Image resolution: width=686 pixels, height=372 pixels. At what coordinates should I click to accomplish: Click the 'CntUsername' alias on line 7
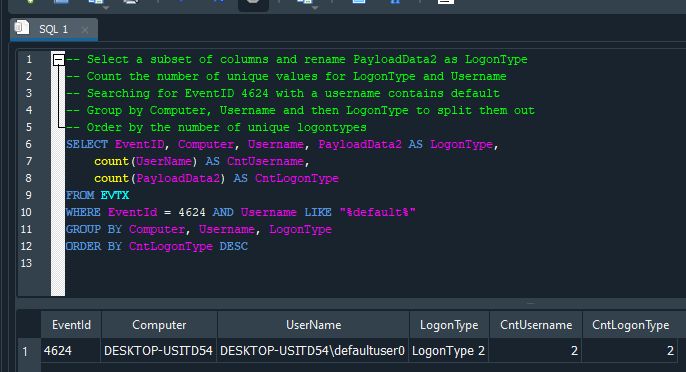click(x=265, y=161)
